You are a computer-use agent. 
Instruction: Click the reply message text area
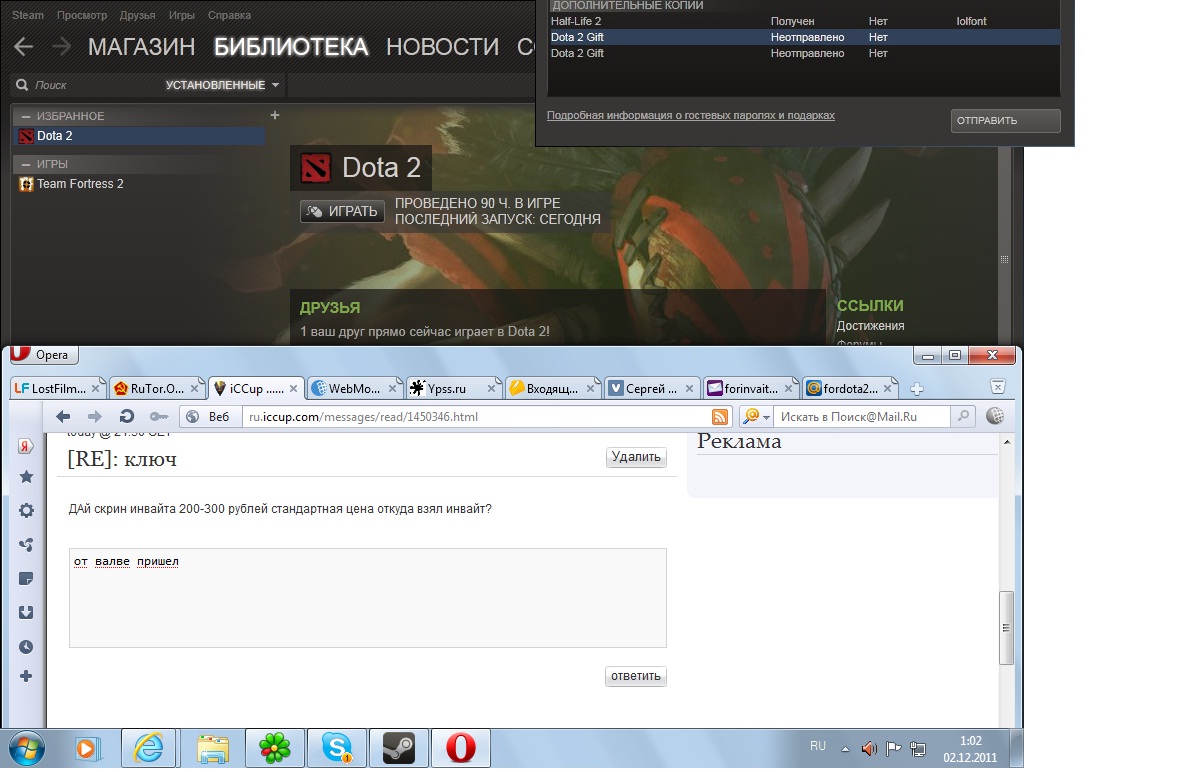(x=368, y=598)
